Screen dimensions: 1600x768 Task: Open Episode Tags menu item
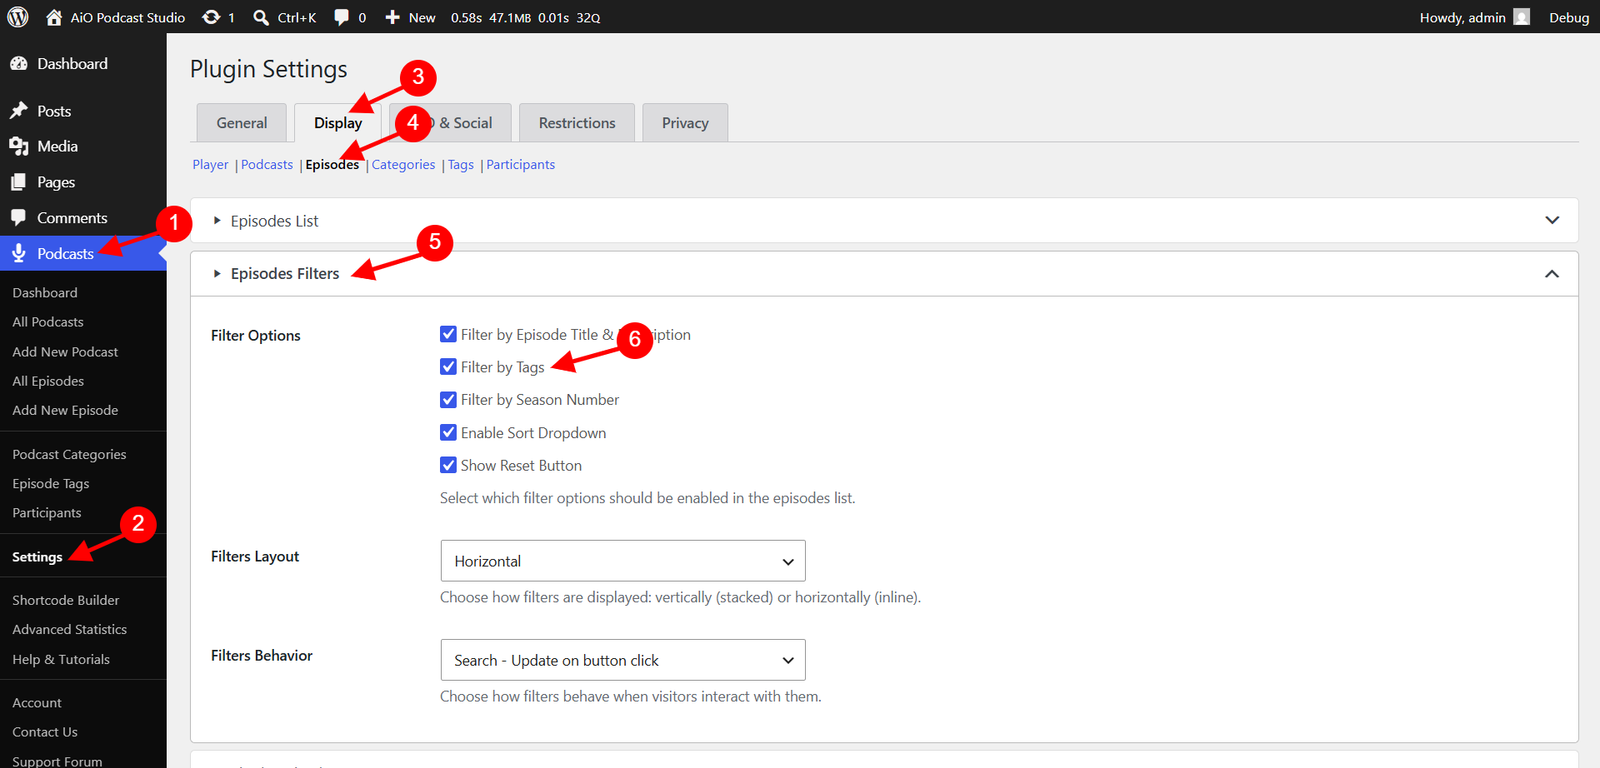(x=51, y=483)
